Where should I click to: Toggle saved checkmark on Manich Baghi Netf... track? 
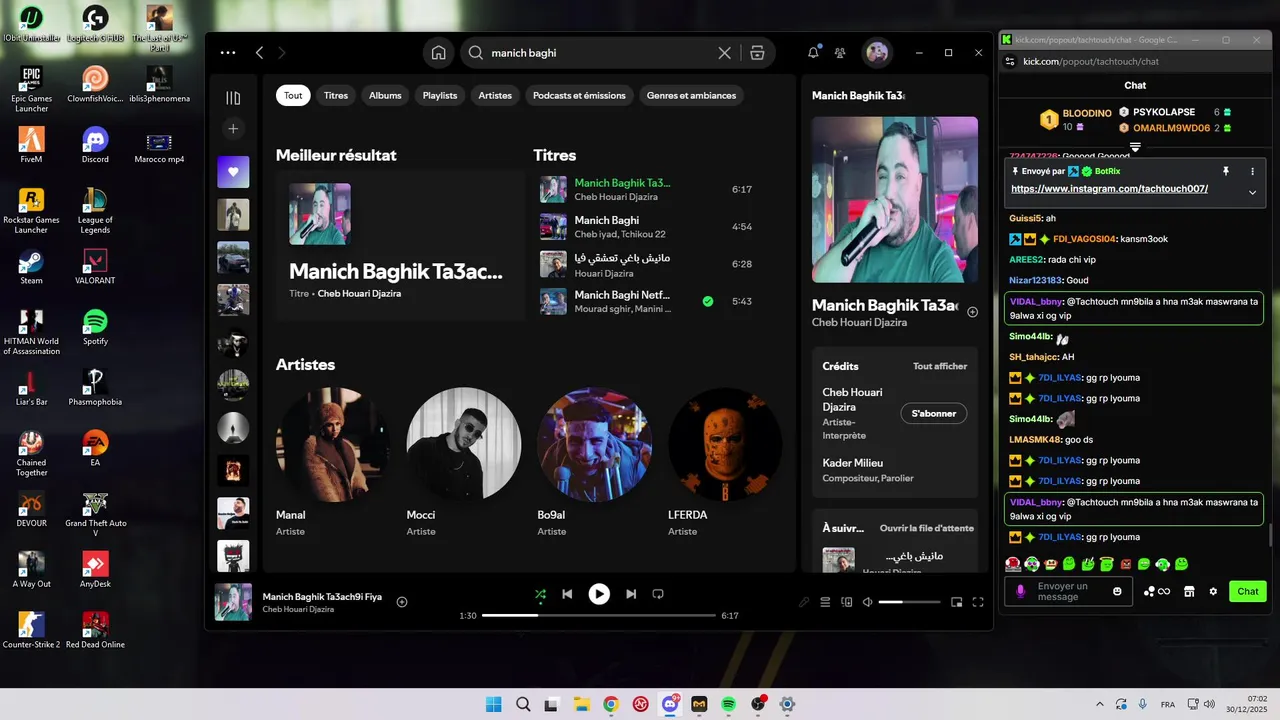tap(708, 301)
